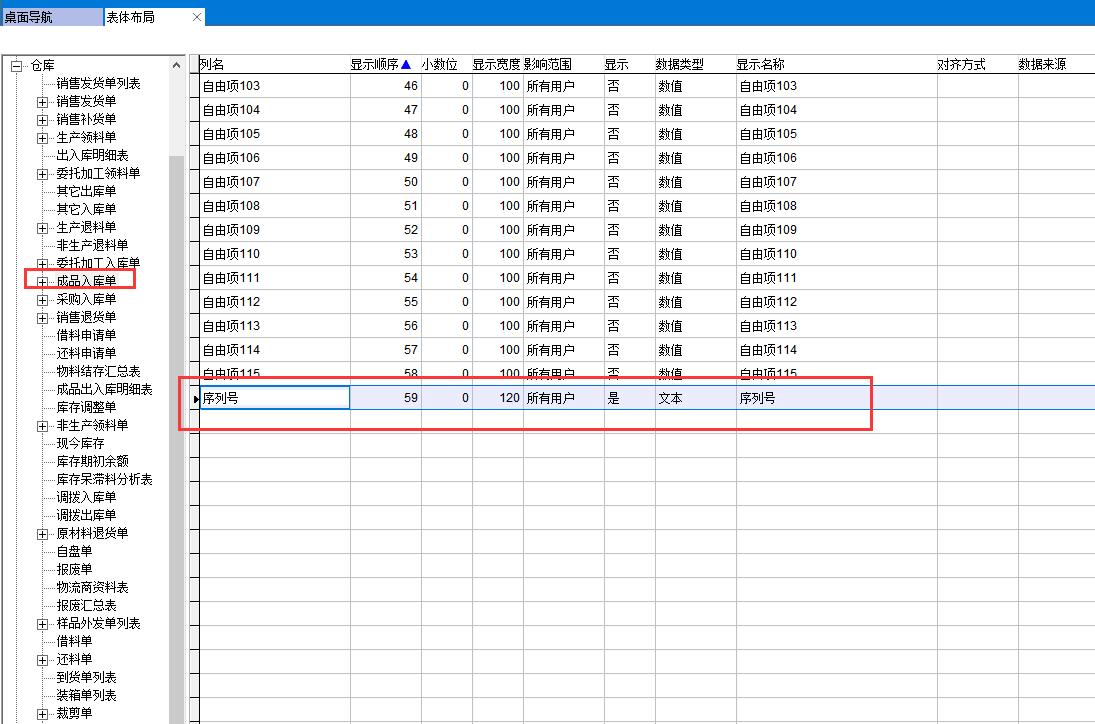Image resolution: width=1095 pixels, height=724 pixels.
Task: Select the 表体布局 tab
Action: [x=132, y=17]
